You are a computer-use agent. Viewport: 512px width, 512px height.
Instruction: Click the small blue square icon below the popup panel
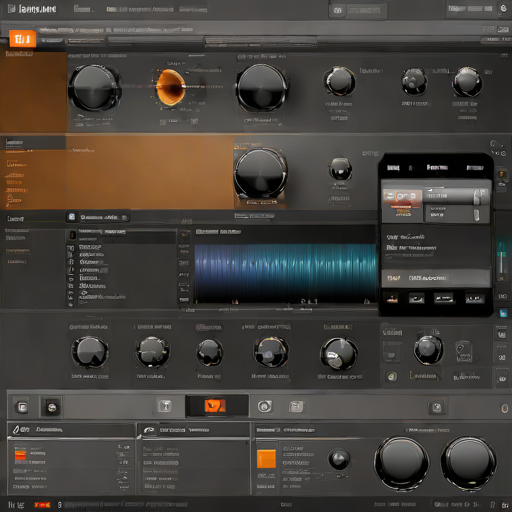pyautogui.click(x=503, y=313)
